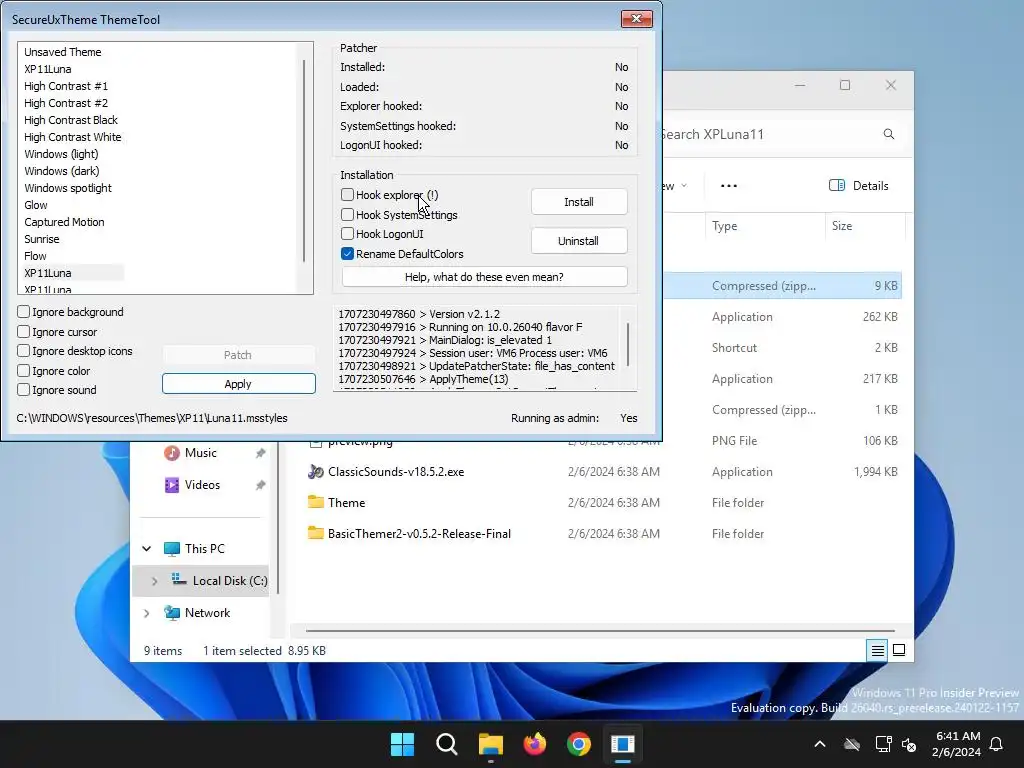
Task: Click the Uninstall button
Action: 579,241
